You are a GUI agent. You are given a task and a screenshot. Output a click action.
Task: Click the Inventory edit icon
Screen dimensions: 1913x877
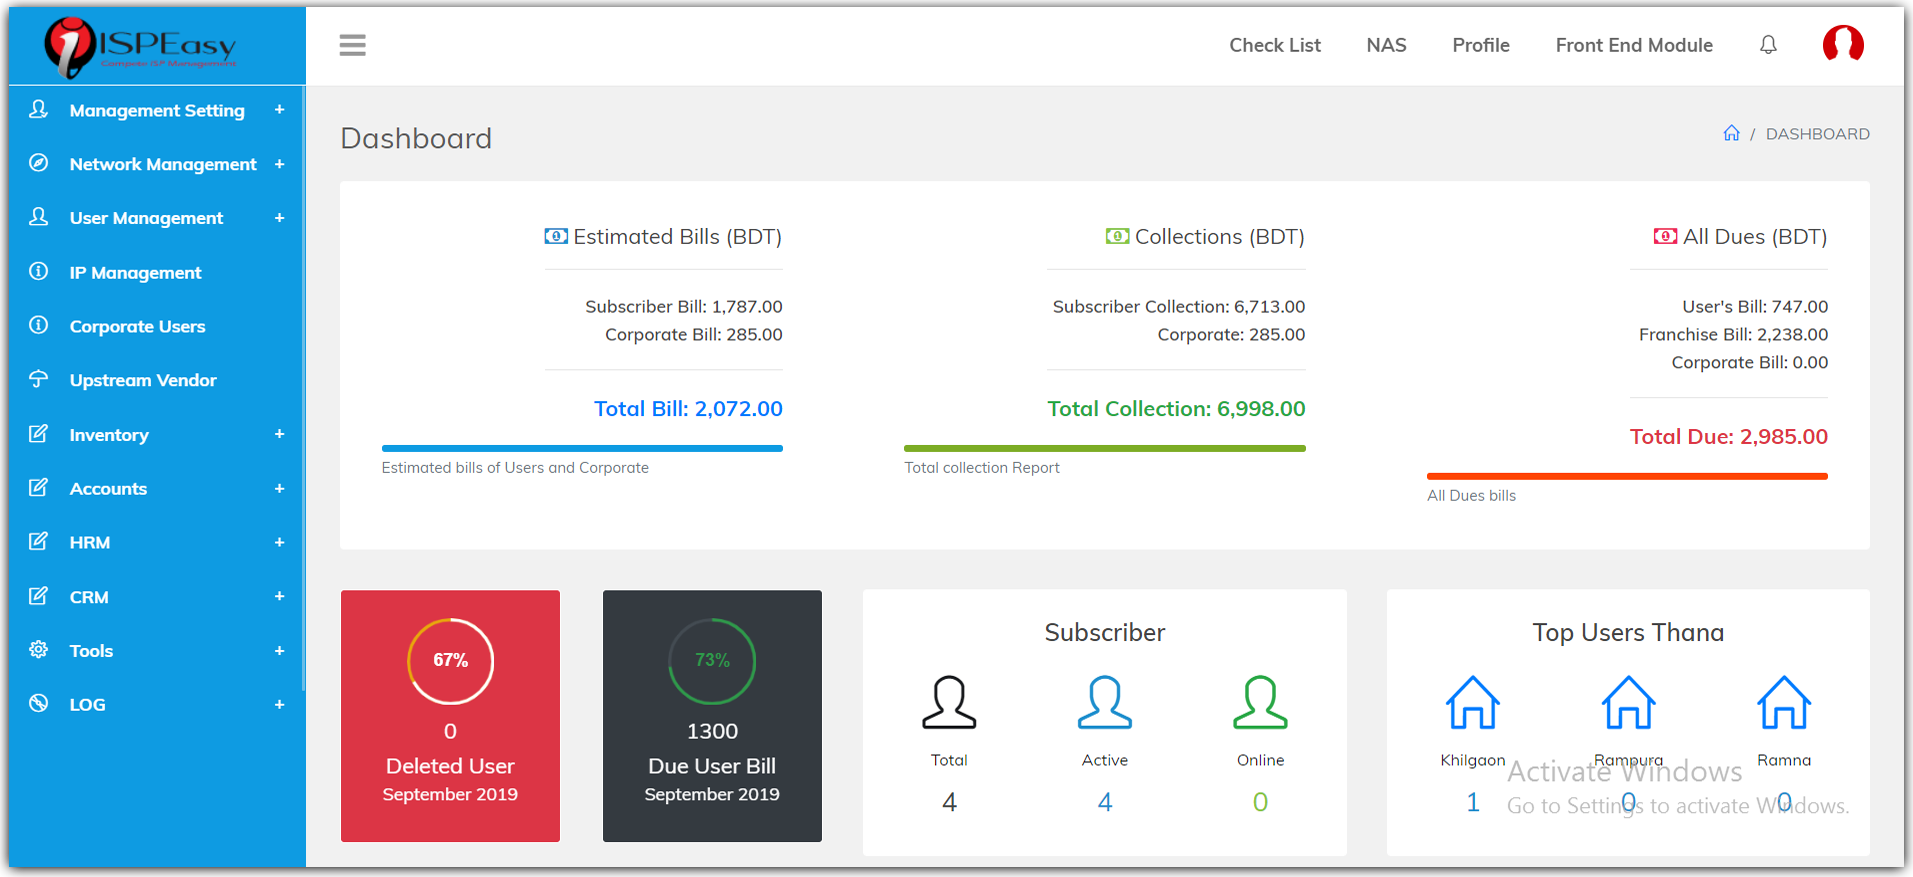[x=39, y=433]
